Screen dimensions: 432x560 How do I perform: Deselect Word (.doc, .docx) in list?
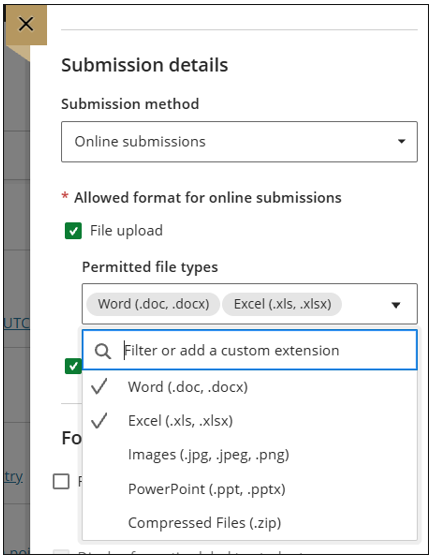250,387
